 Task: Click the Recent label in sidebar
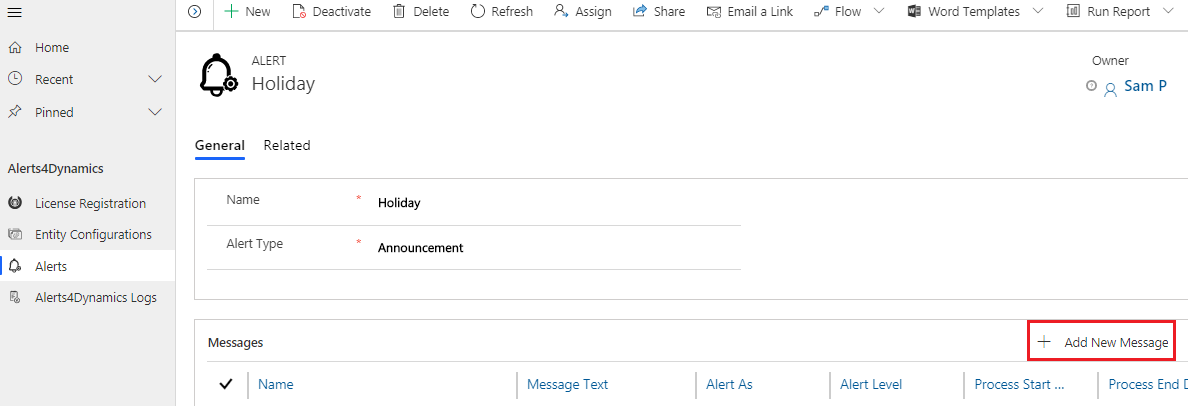[x=54, y=80]
